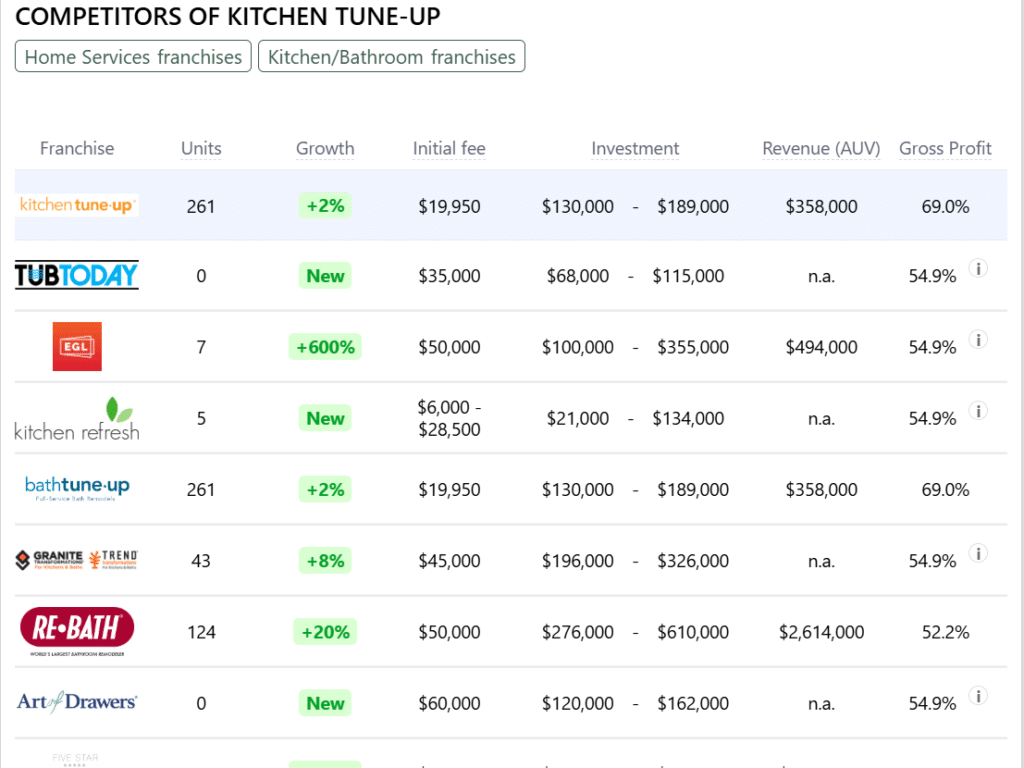Open the Kitchen Refresh logo

pos(77,419)
